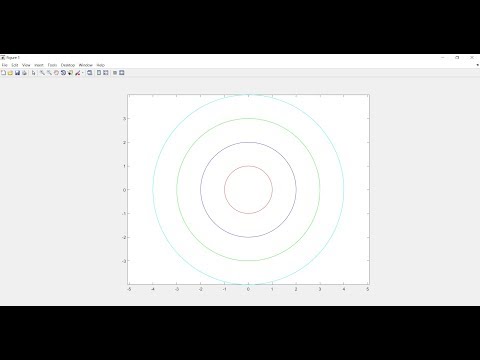Activate the Edit Plot arrow tool

click(34, 73)
